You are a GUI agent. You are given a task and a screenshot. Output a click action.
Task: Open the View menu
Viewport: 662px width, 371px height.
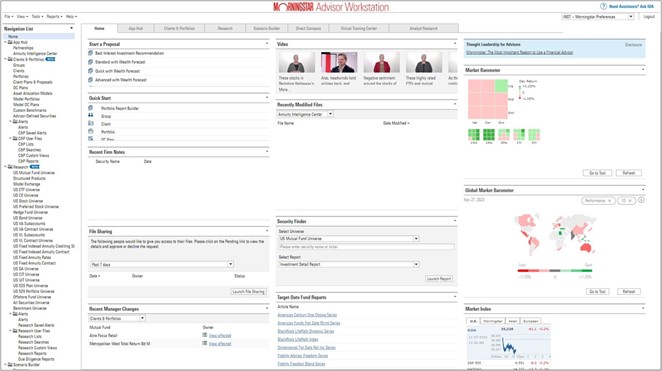click(x=22, y=16)
